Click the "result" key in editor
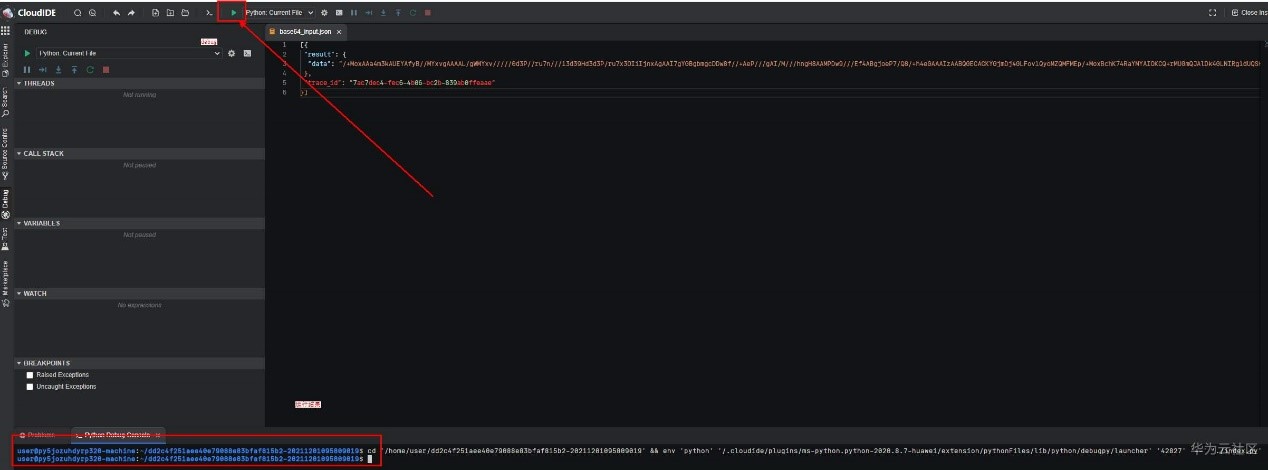 [x=321, y=52]
